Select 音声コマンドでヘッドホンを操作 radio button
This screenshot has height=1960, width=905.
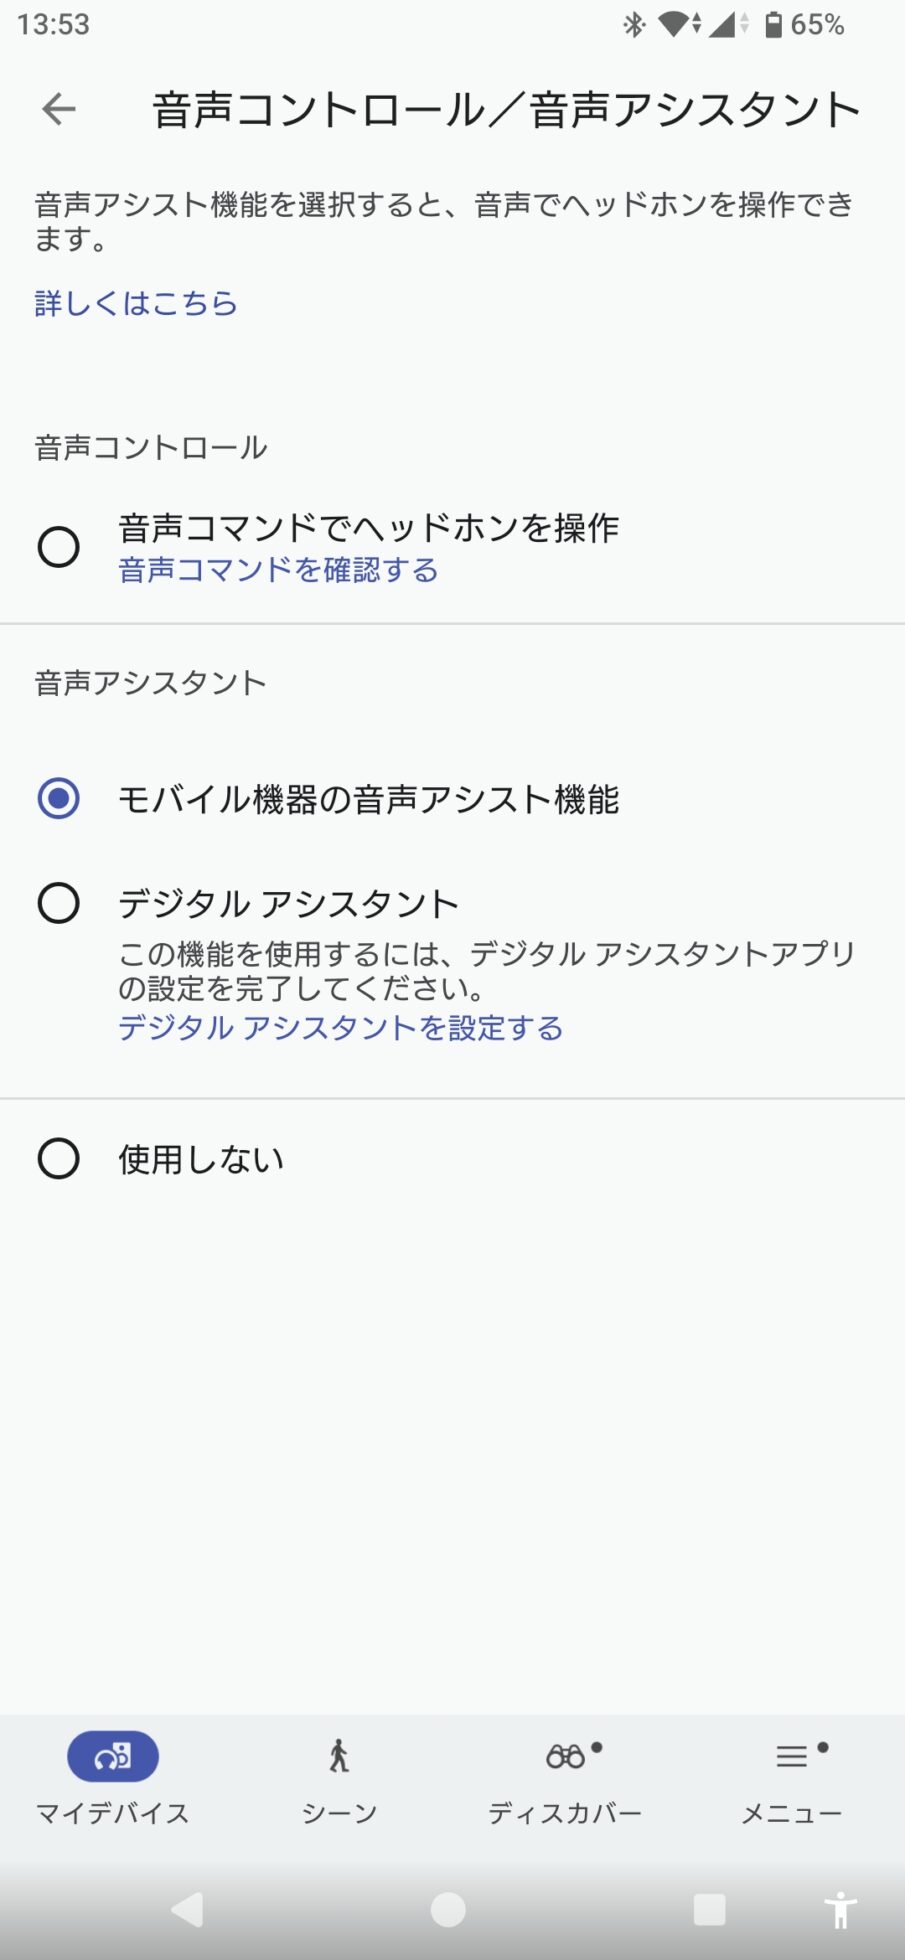point(59,547)
